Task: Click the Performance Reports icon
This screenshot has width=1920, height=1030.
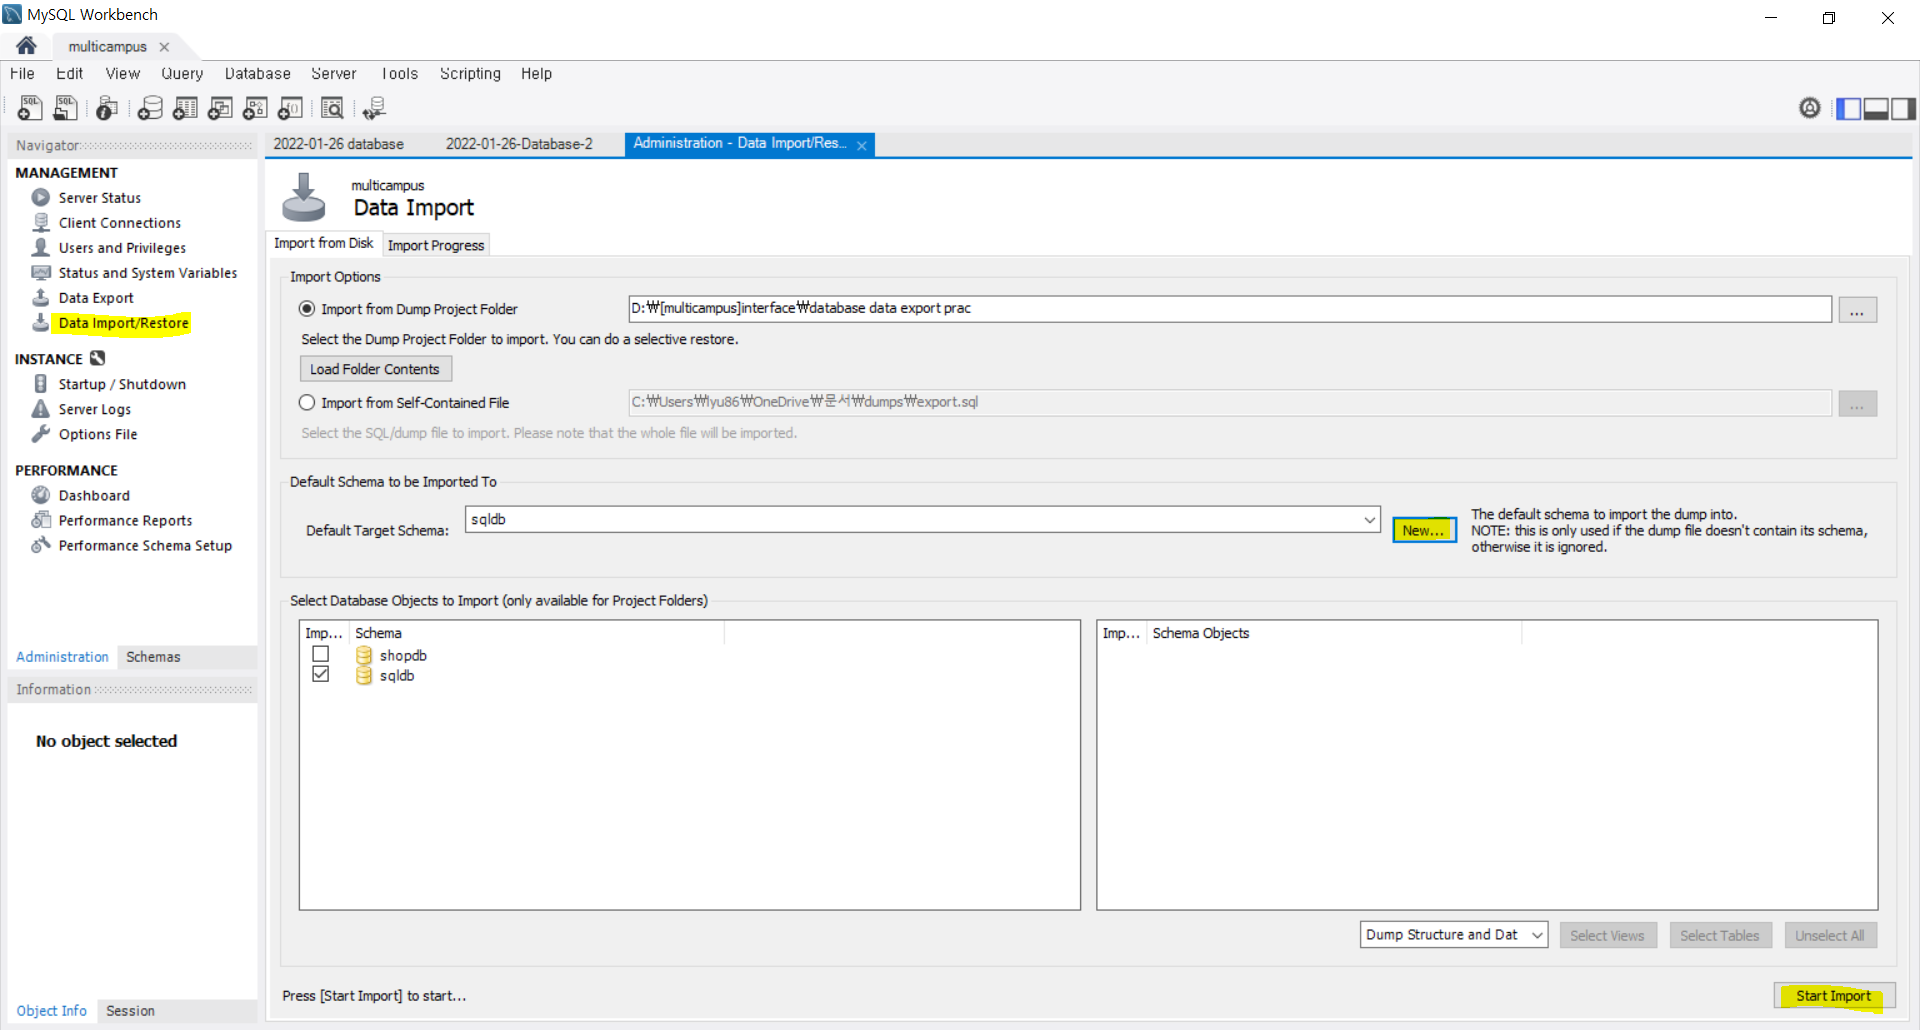Action: (41, 519)
